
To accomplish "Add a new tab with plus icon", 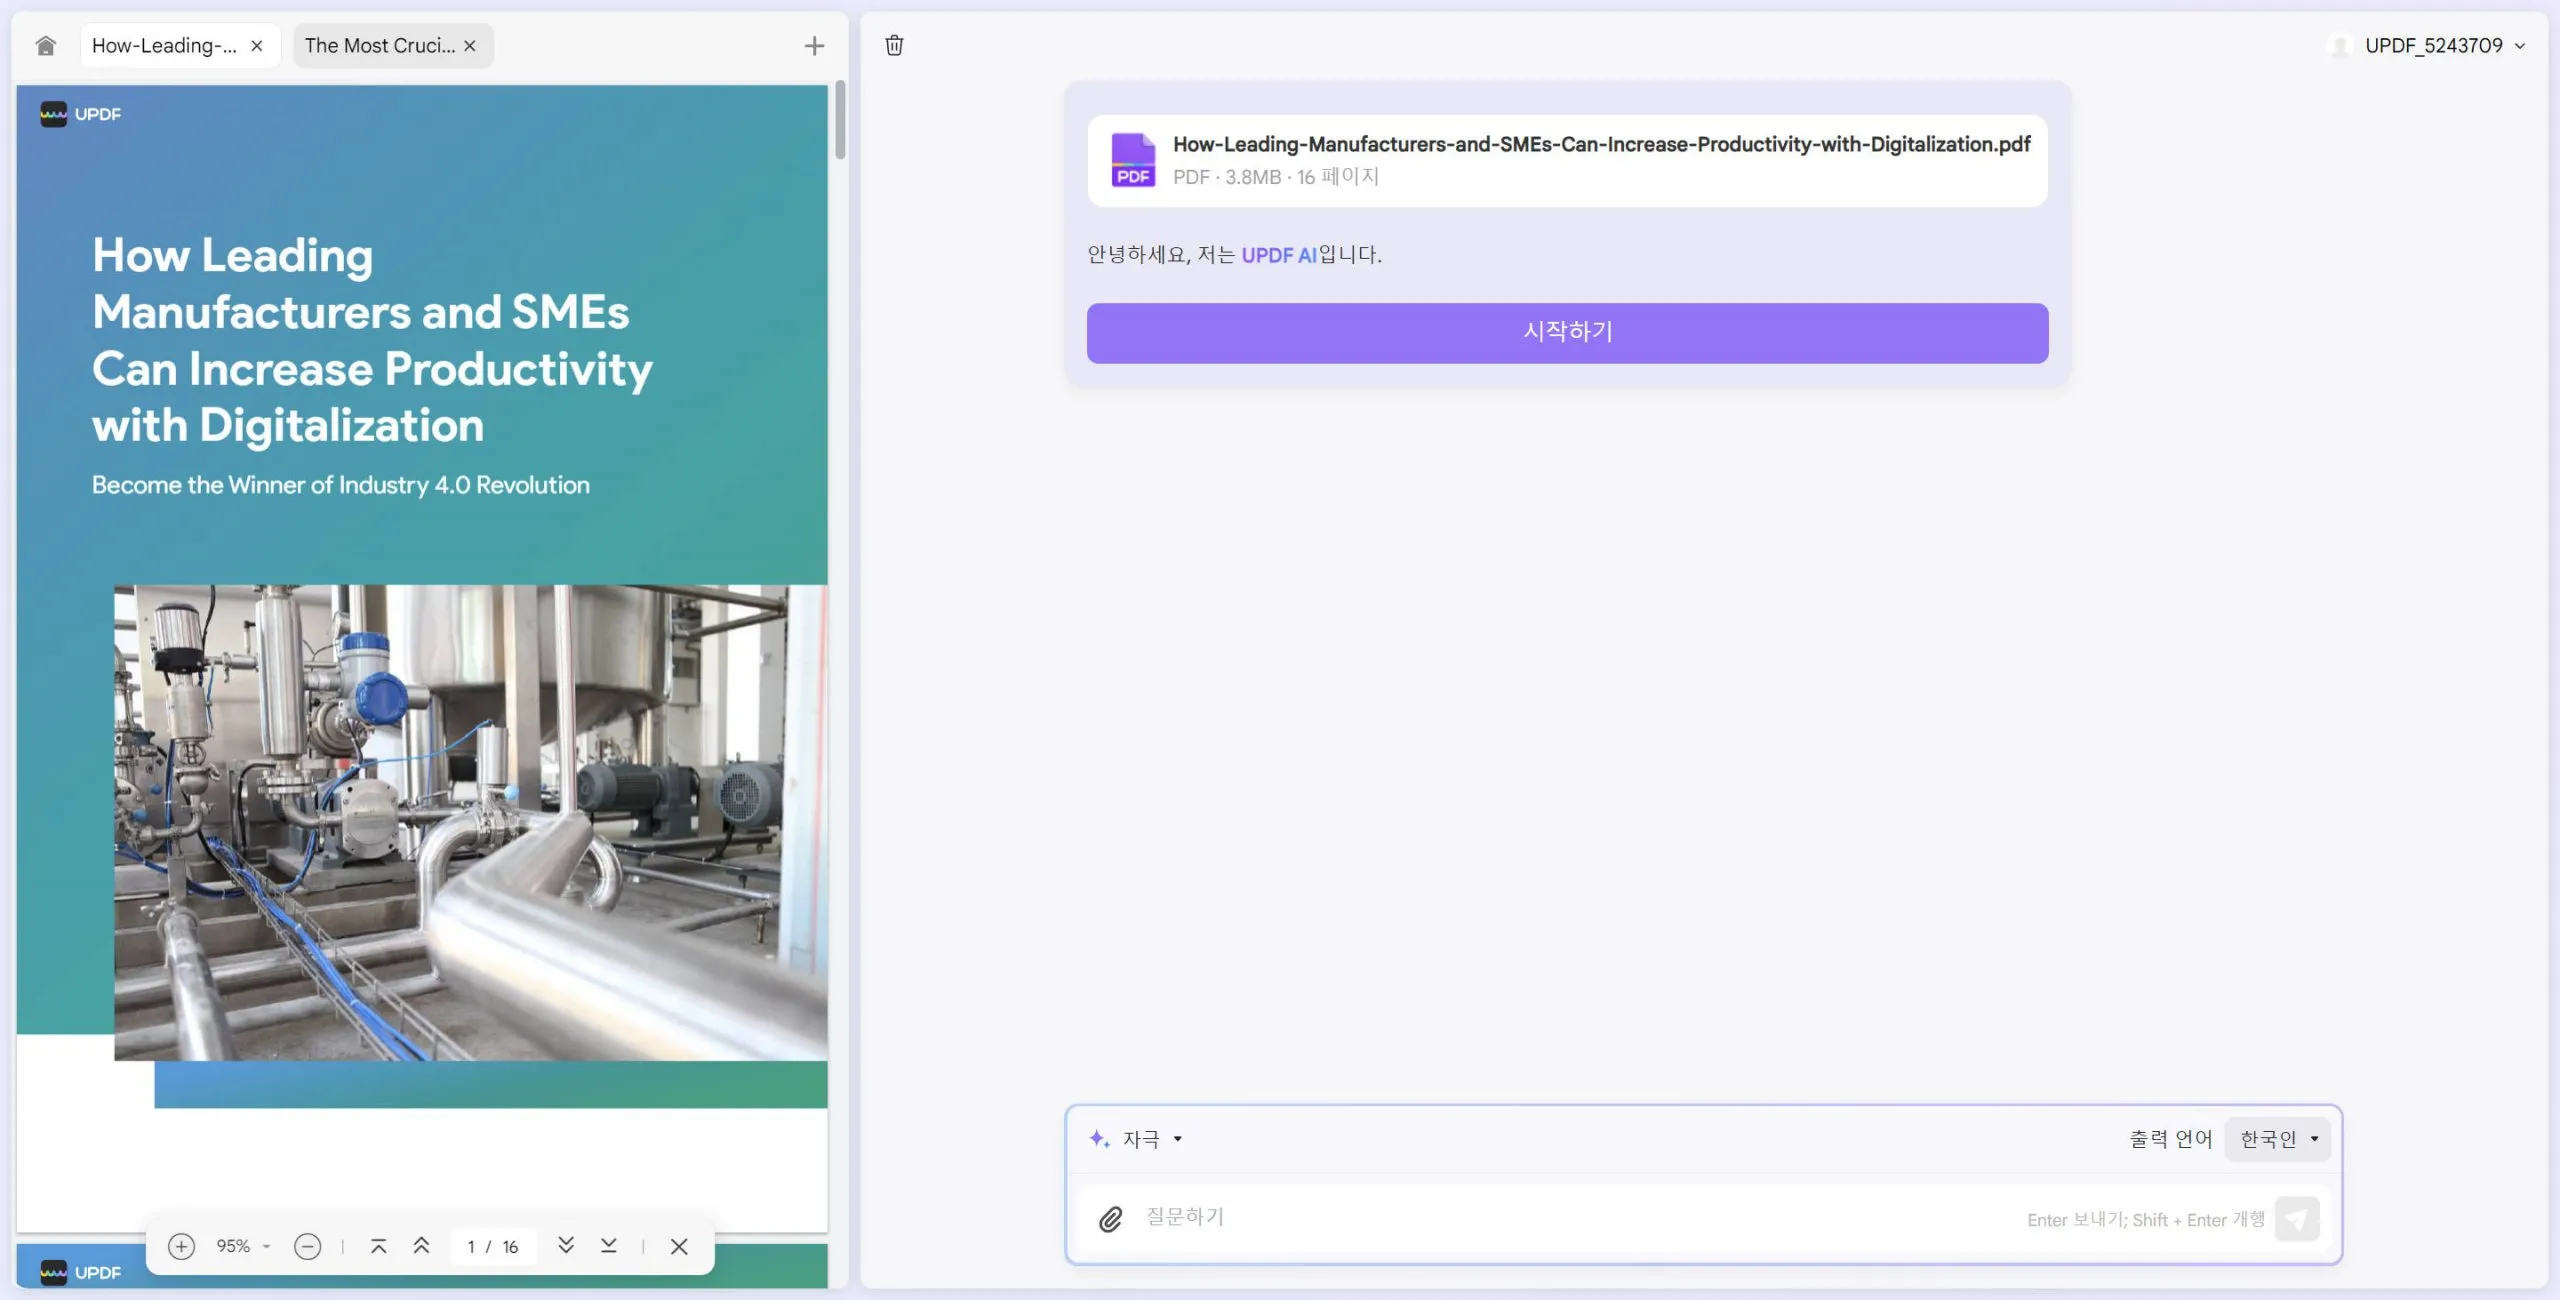I will 814,46.
